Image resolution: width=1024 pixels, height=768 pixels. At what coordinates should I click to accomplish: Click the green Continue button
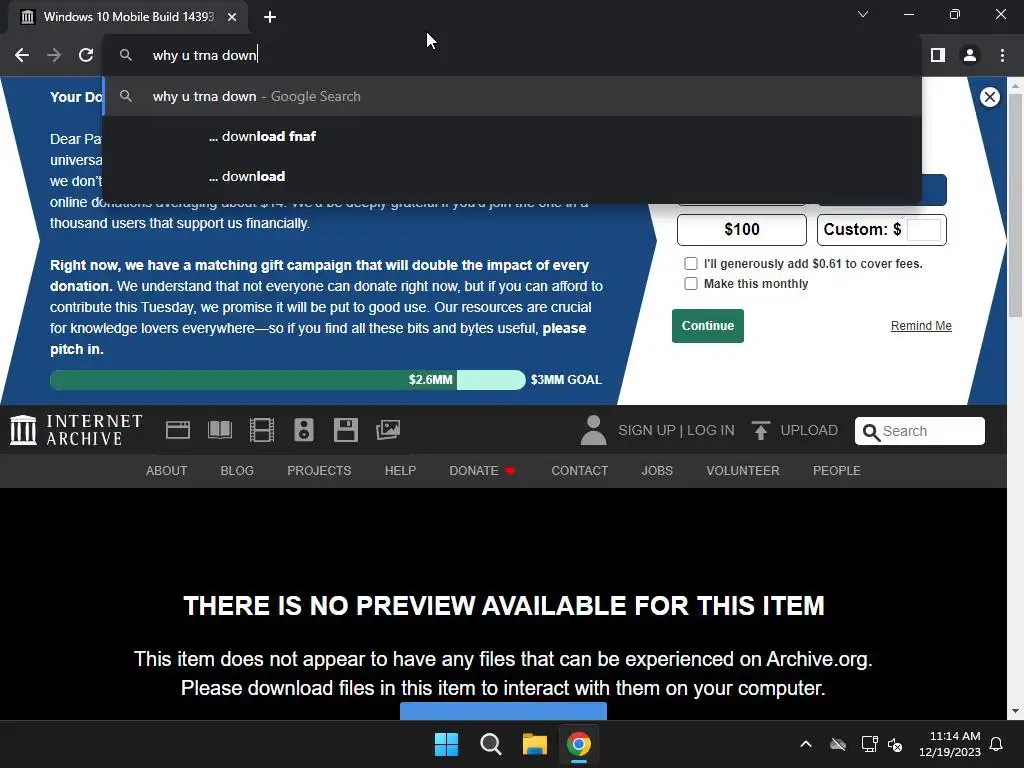coord(708,326)
